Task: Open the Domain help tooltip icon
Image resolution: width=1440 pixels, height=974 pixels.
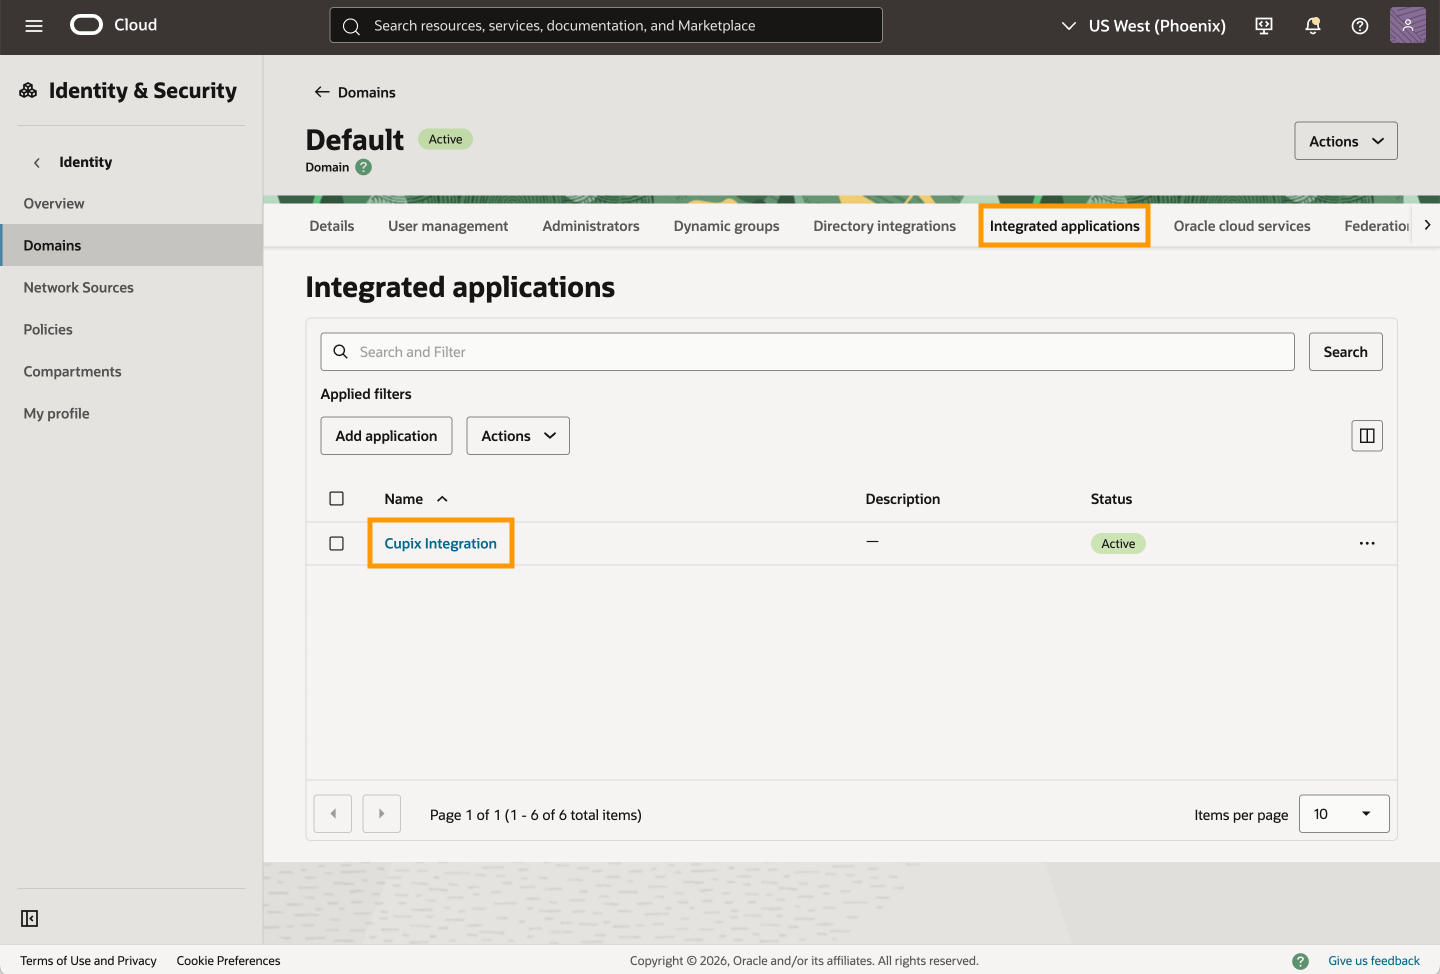Action: [x=364, y=167]
